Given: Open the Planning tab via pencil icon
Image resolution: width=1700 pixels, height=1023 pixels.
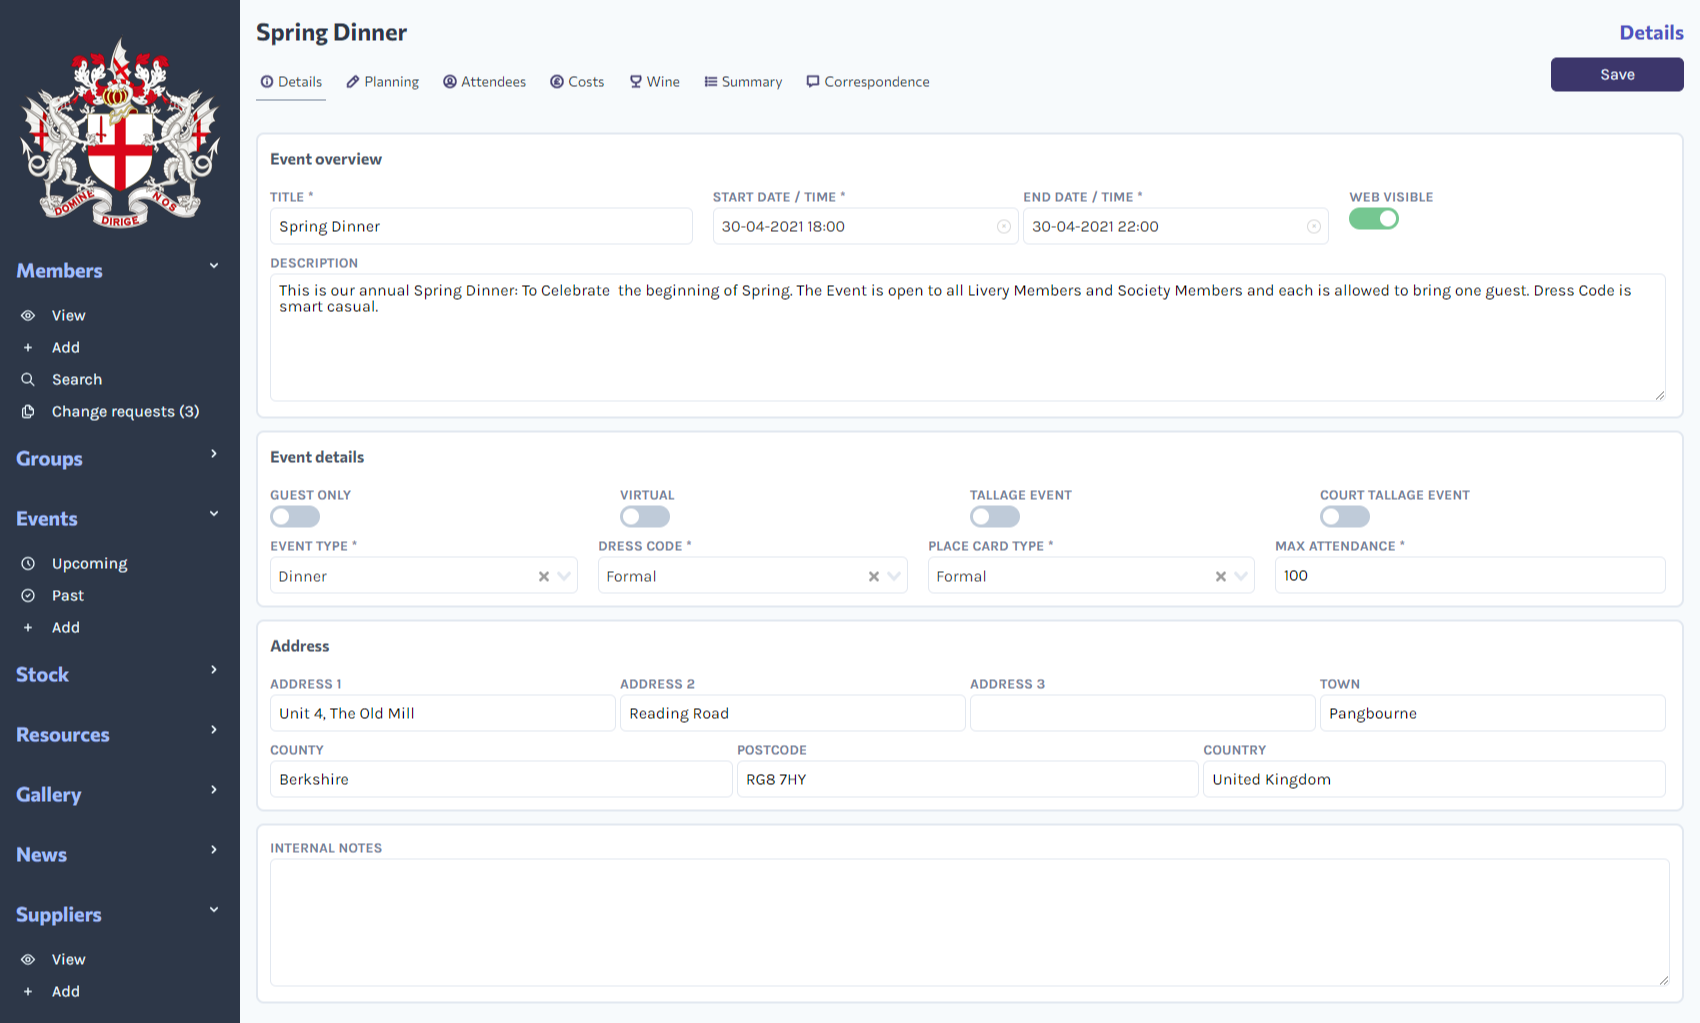Looking at the screenshot, I should [353, 81].
